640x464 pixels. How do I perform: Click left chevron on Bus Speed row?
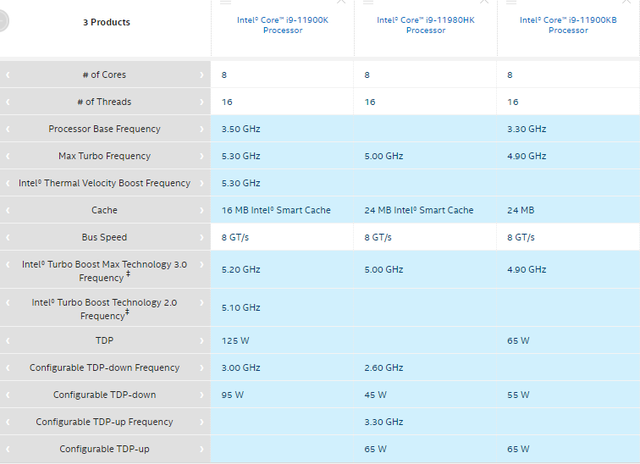click(8, 237)
